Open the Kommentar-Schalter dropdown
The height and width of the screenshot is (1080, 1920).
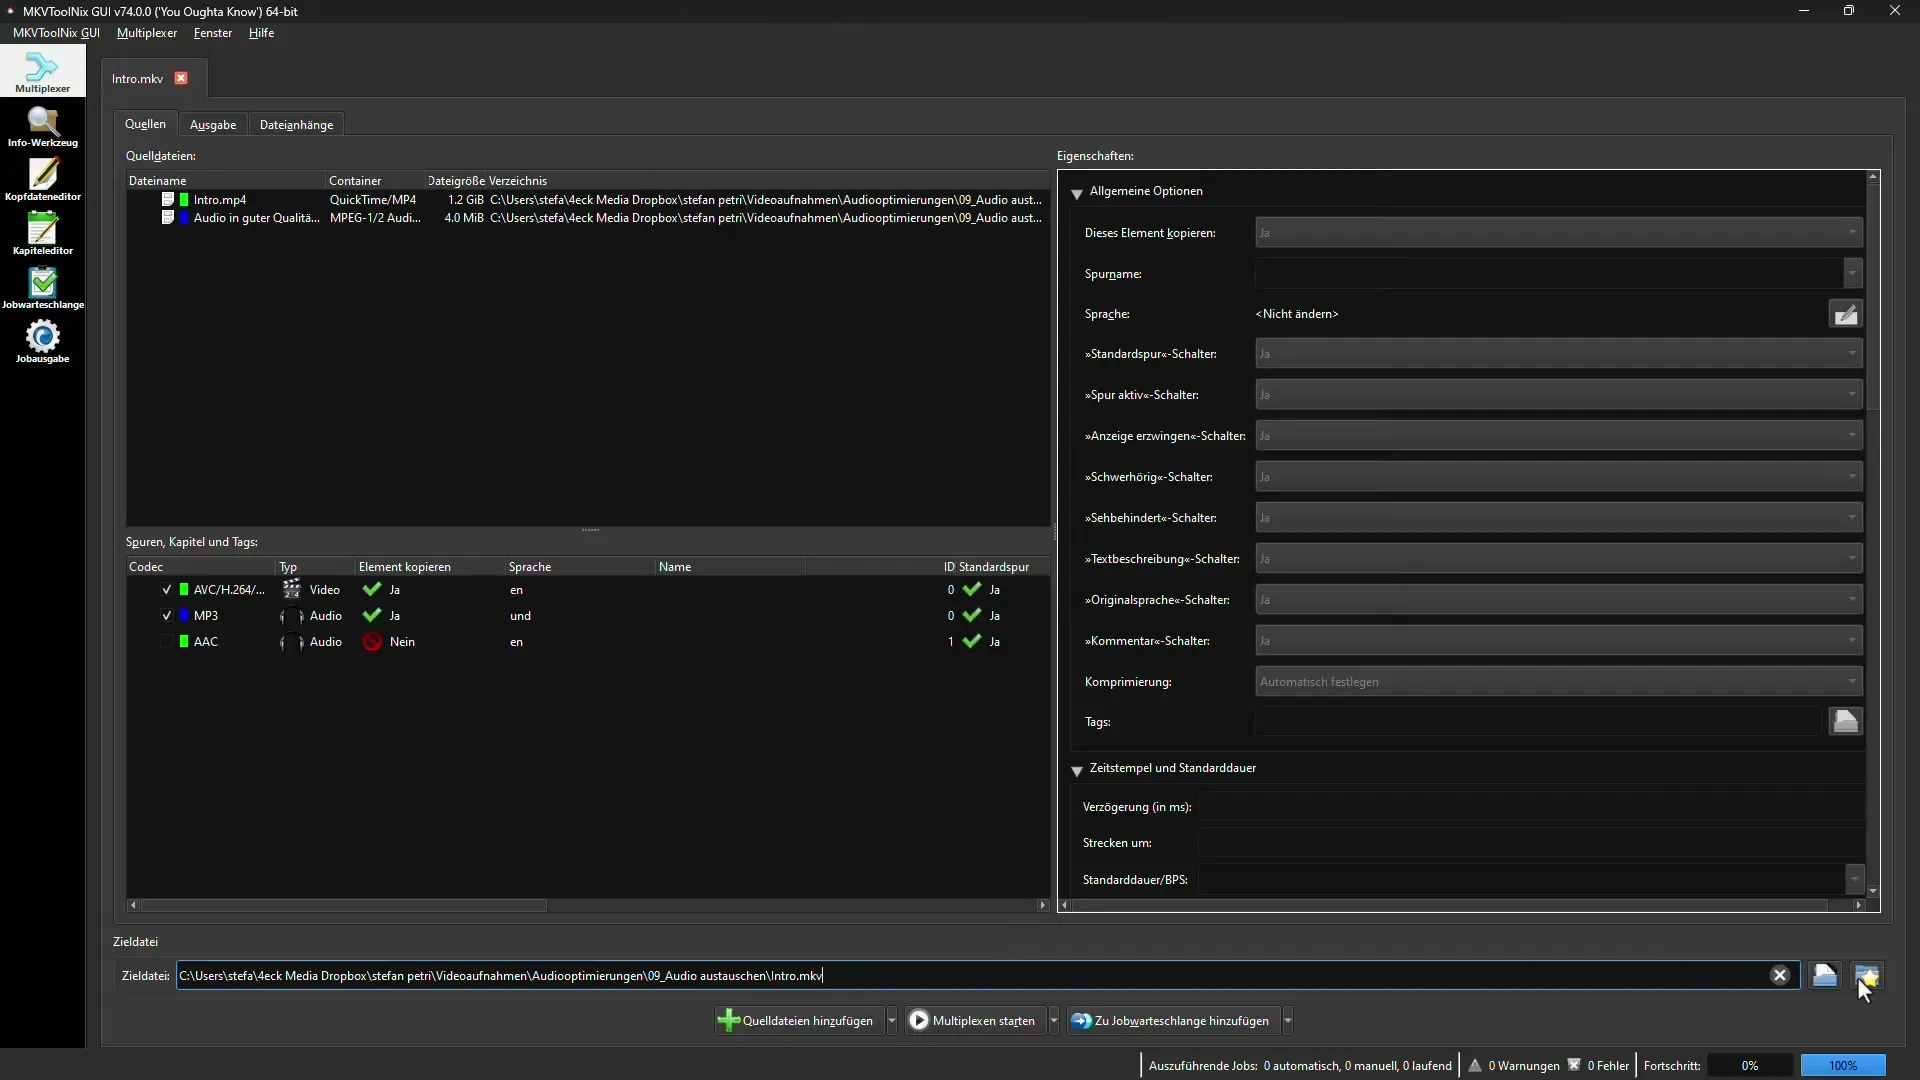tap(1558, 641)
